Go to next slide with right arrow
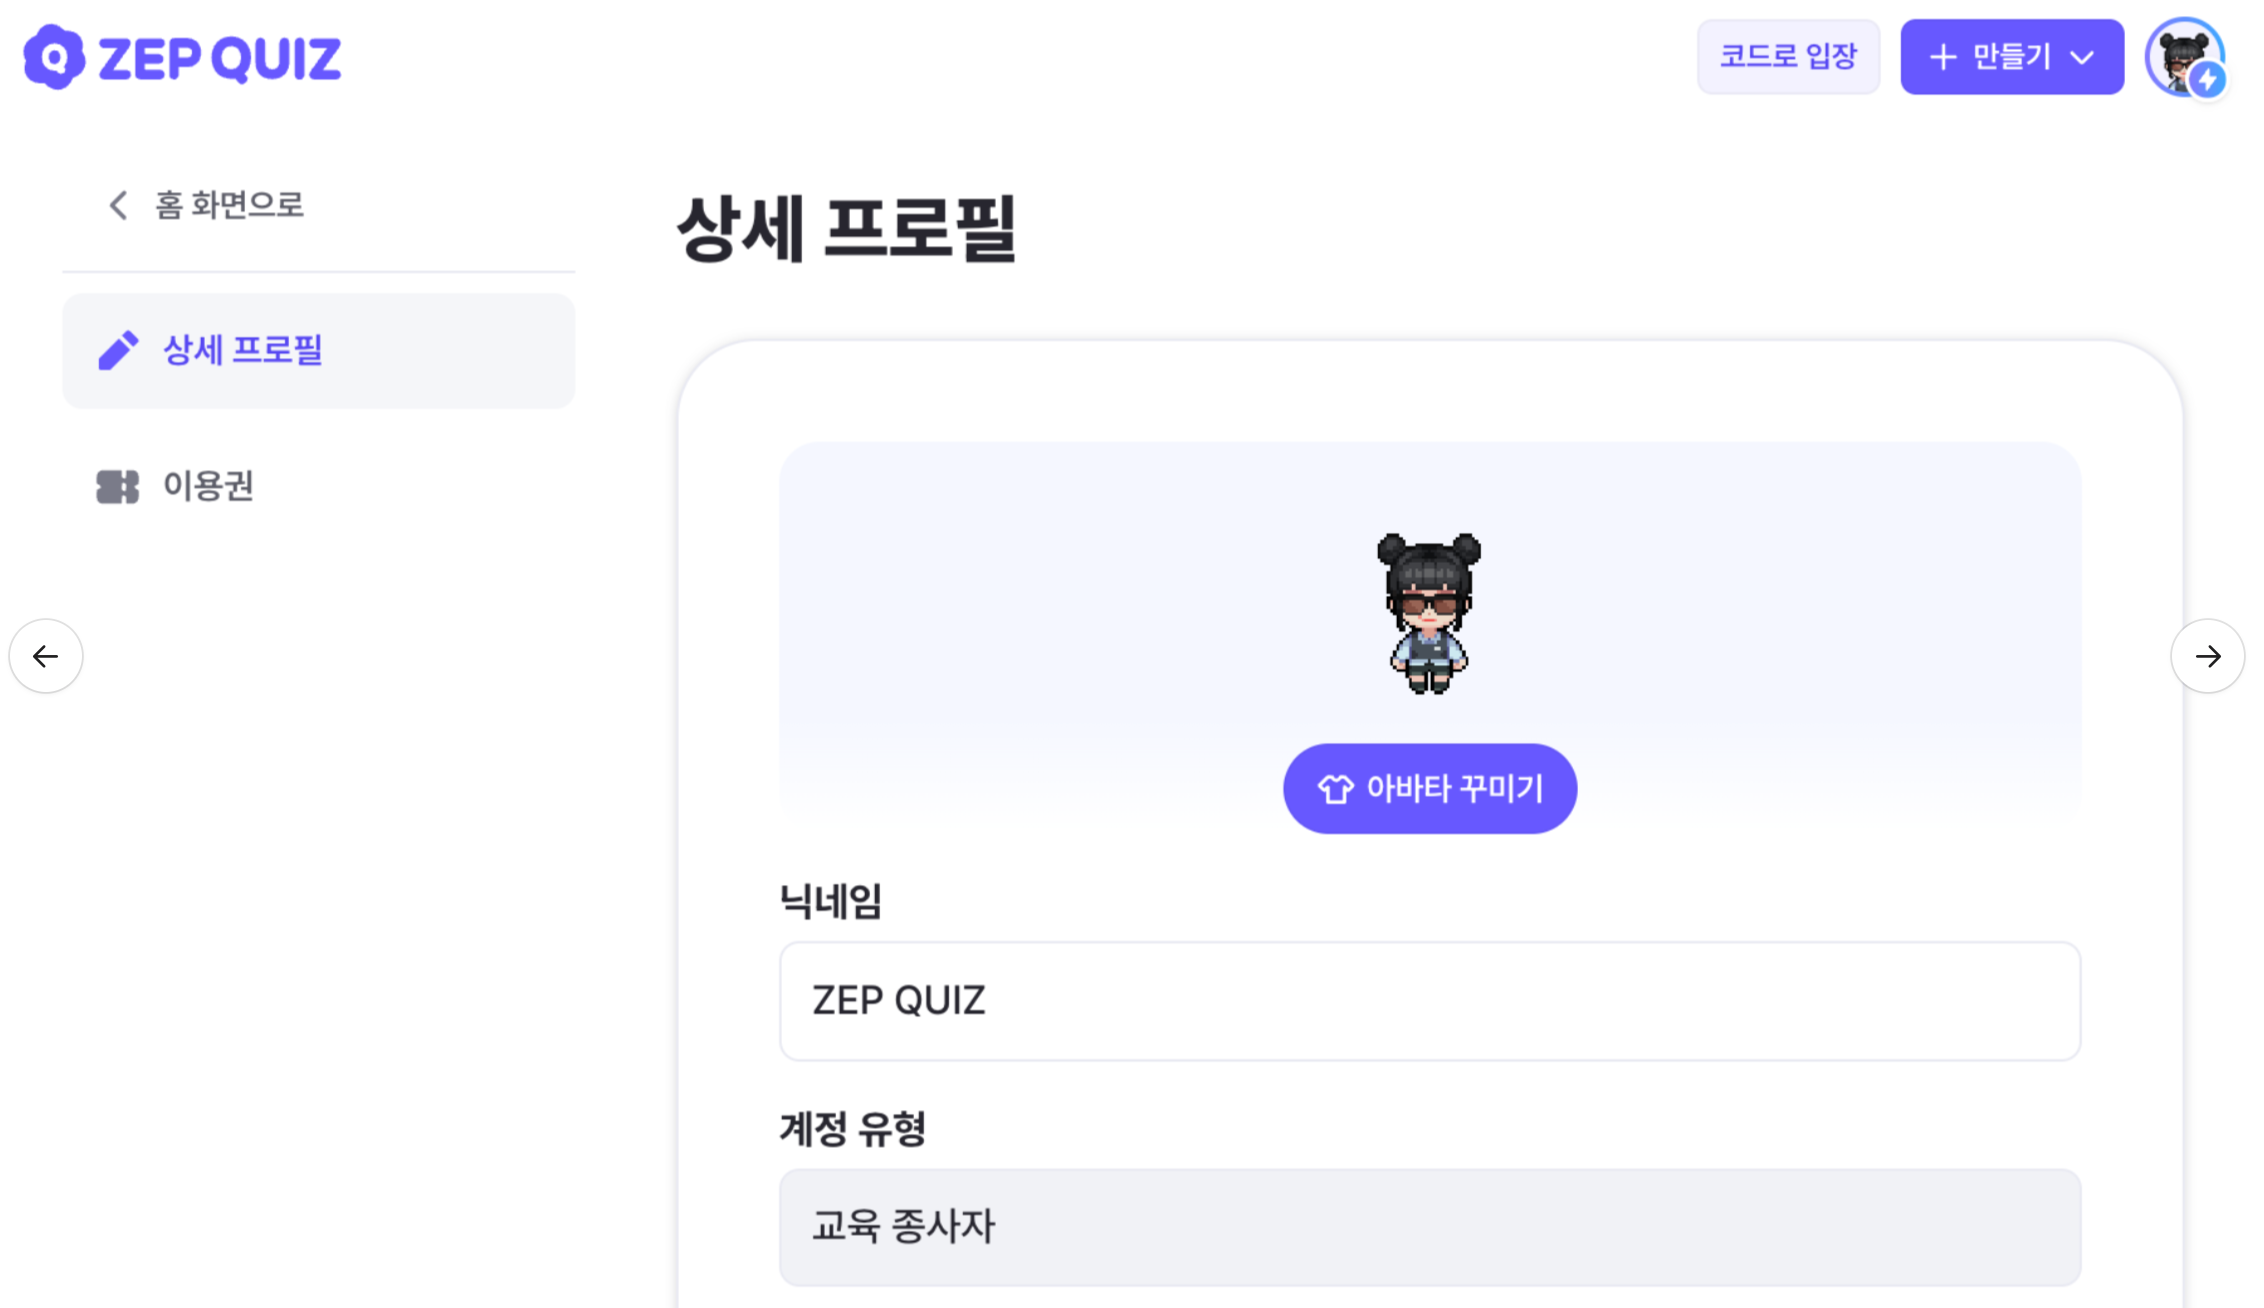2264x1308 pixels. (x=2208, y=656)
